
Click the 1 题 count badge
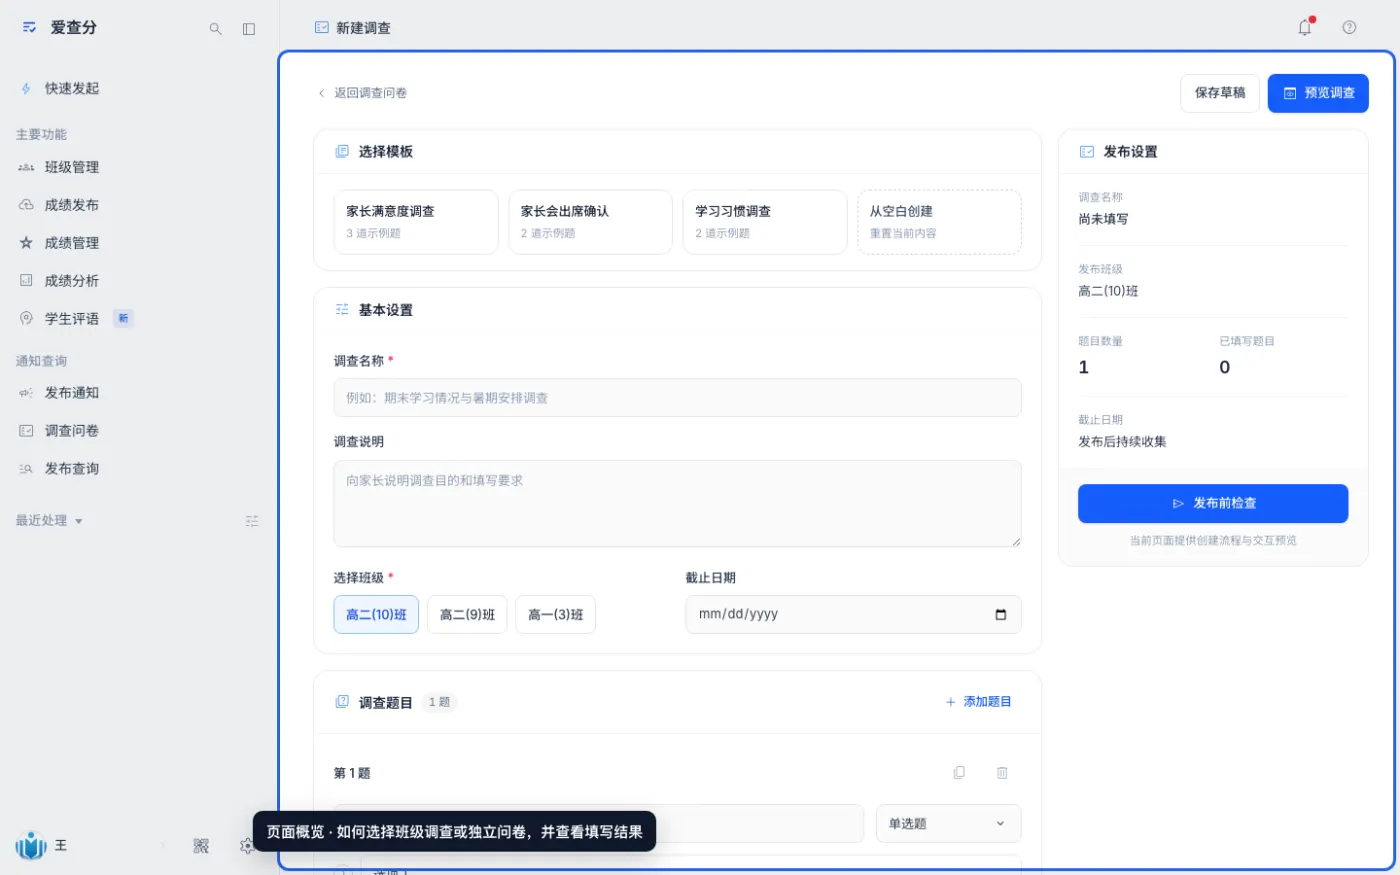coord(439,702)
